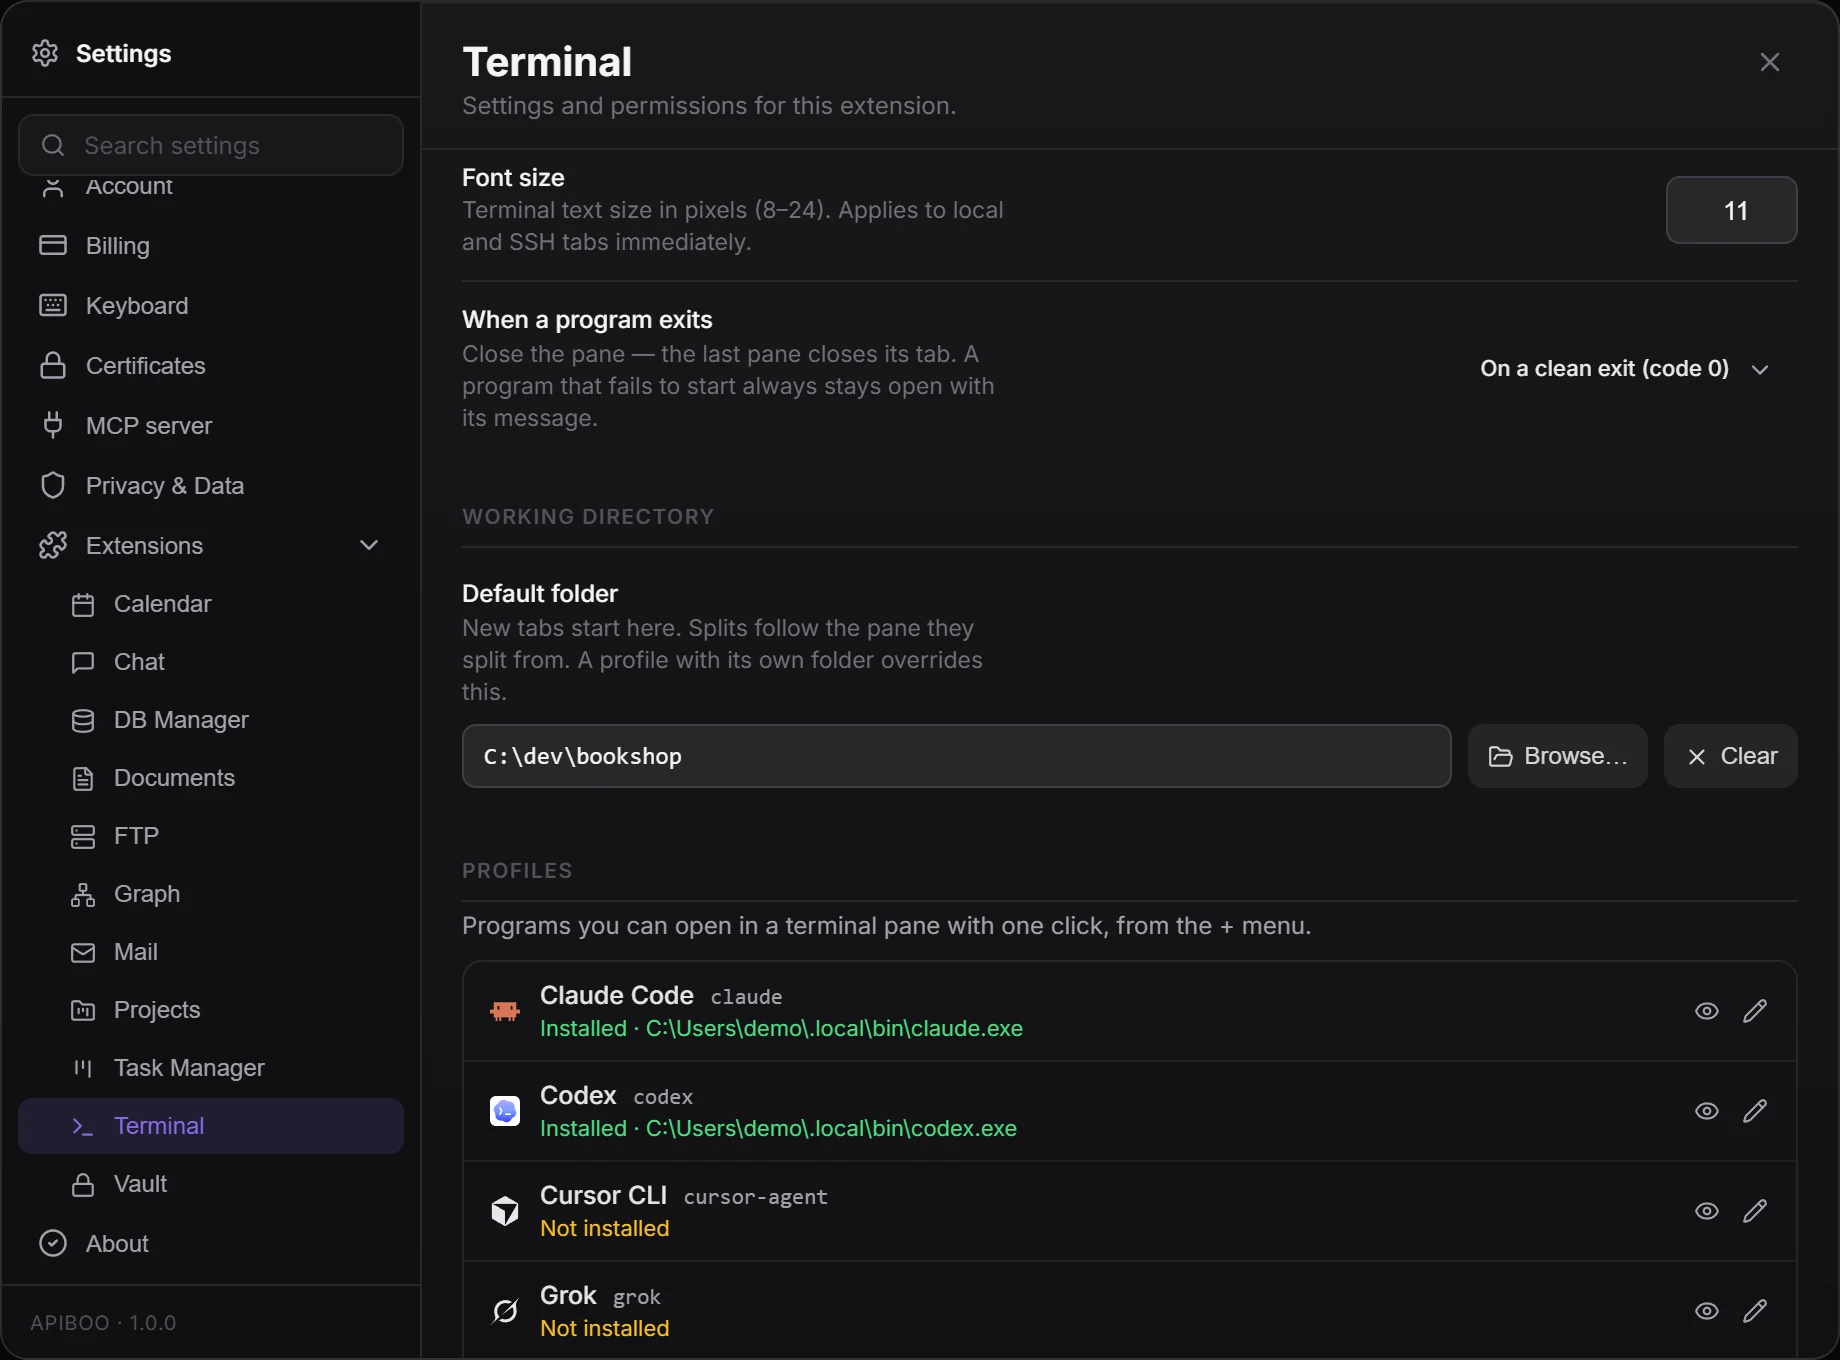
Task: Open the Task Manager extension settings
Action: [211, 1068]
